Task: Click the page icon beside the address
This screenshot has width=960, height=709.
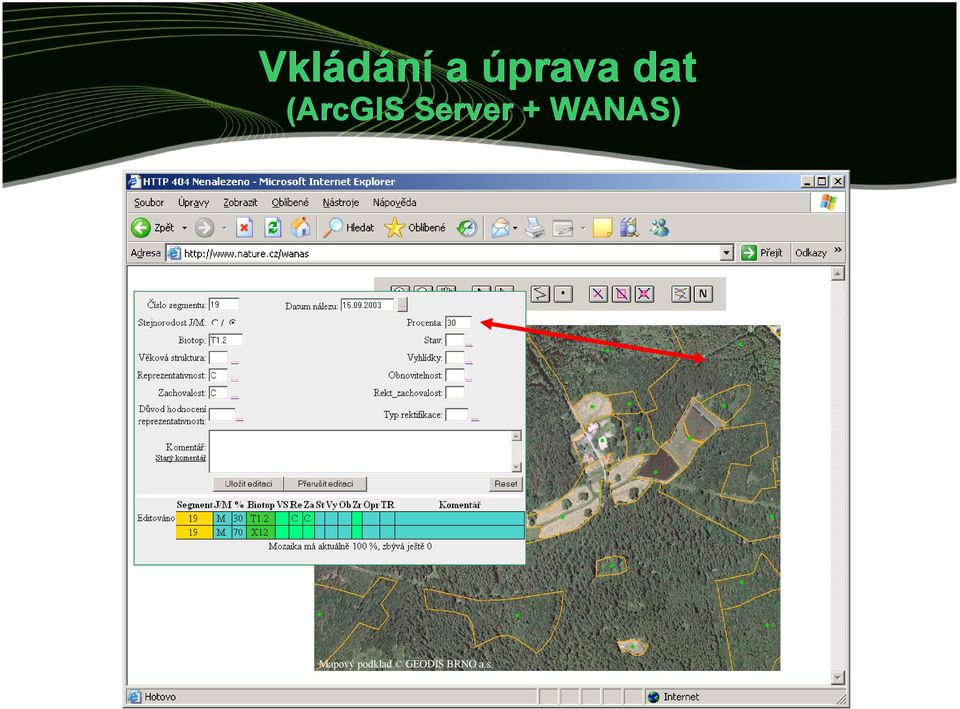Action: pos(174,253)
